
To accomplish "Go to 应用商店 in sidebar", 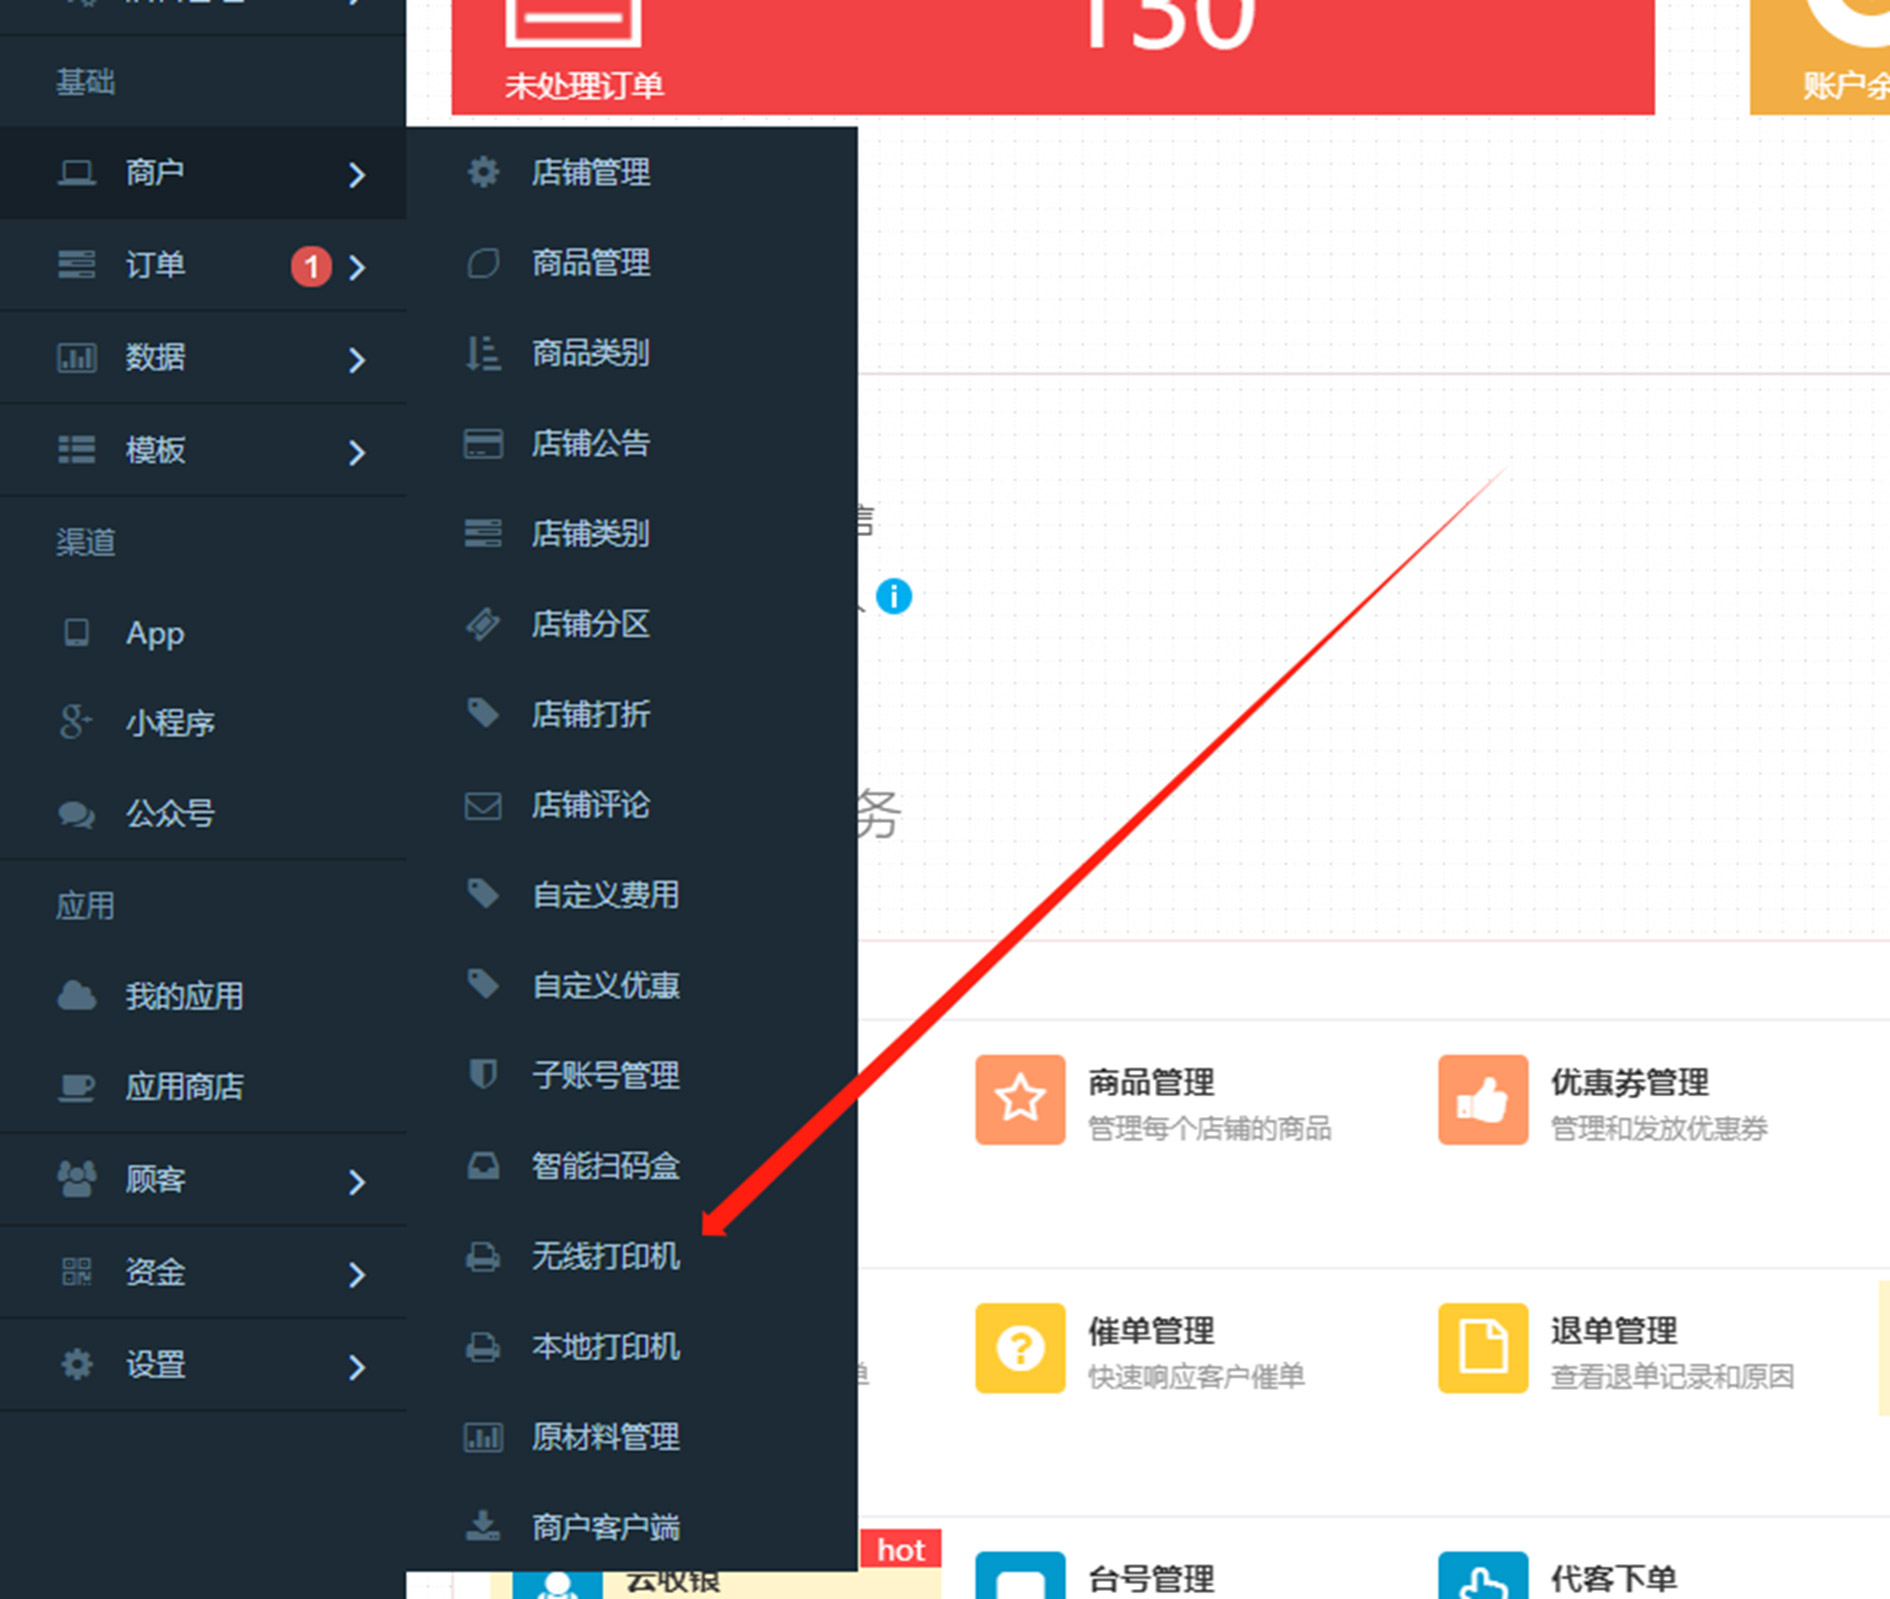I will tap(184, 1087).
